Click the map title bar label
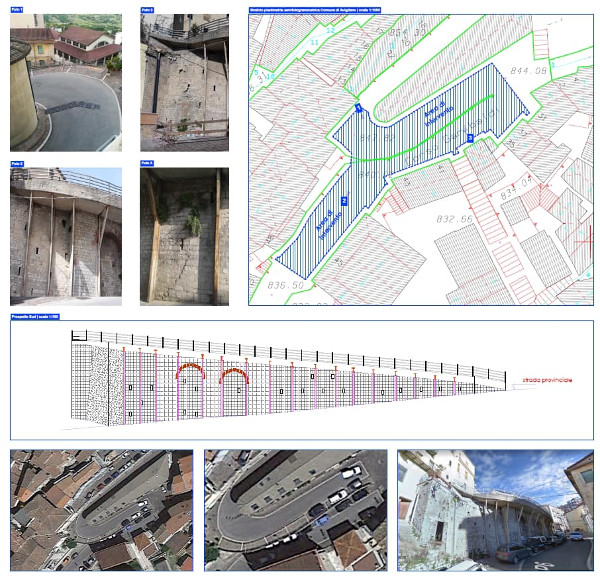This screenshot has width=600, height=576. pos(310,9)
